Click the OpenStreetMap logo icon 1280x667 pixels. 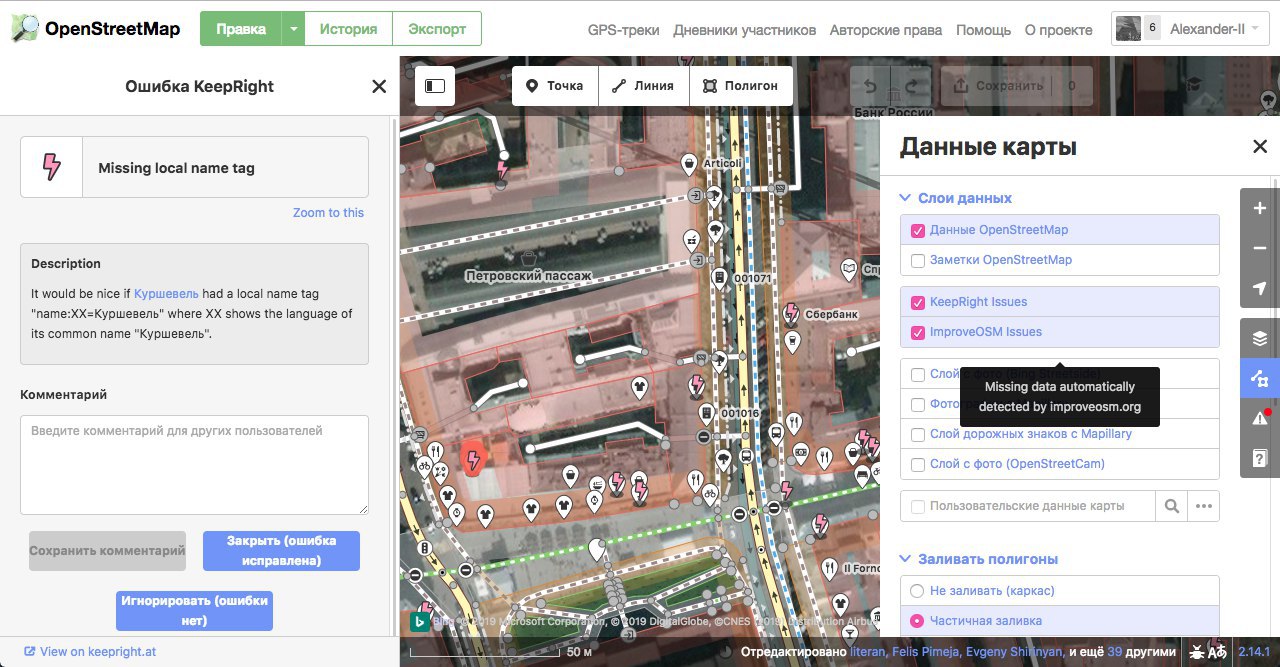pyautogui.click(x=24, y=28)
